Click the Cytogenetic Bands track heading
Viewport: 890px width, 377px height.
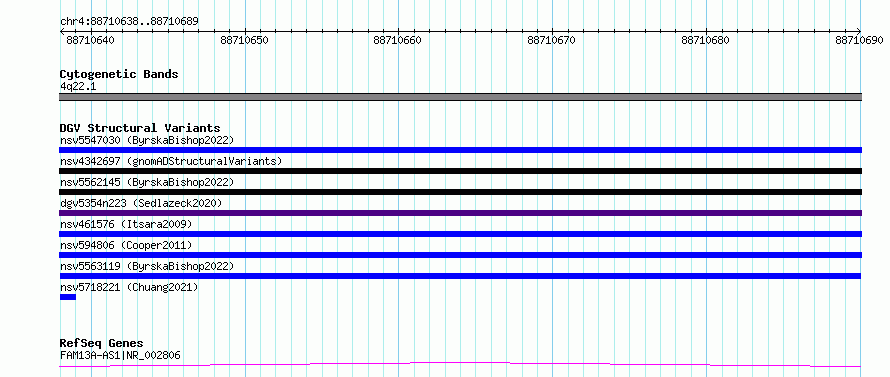[x=119, y=74]
